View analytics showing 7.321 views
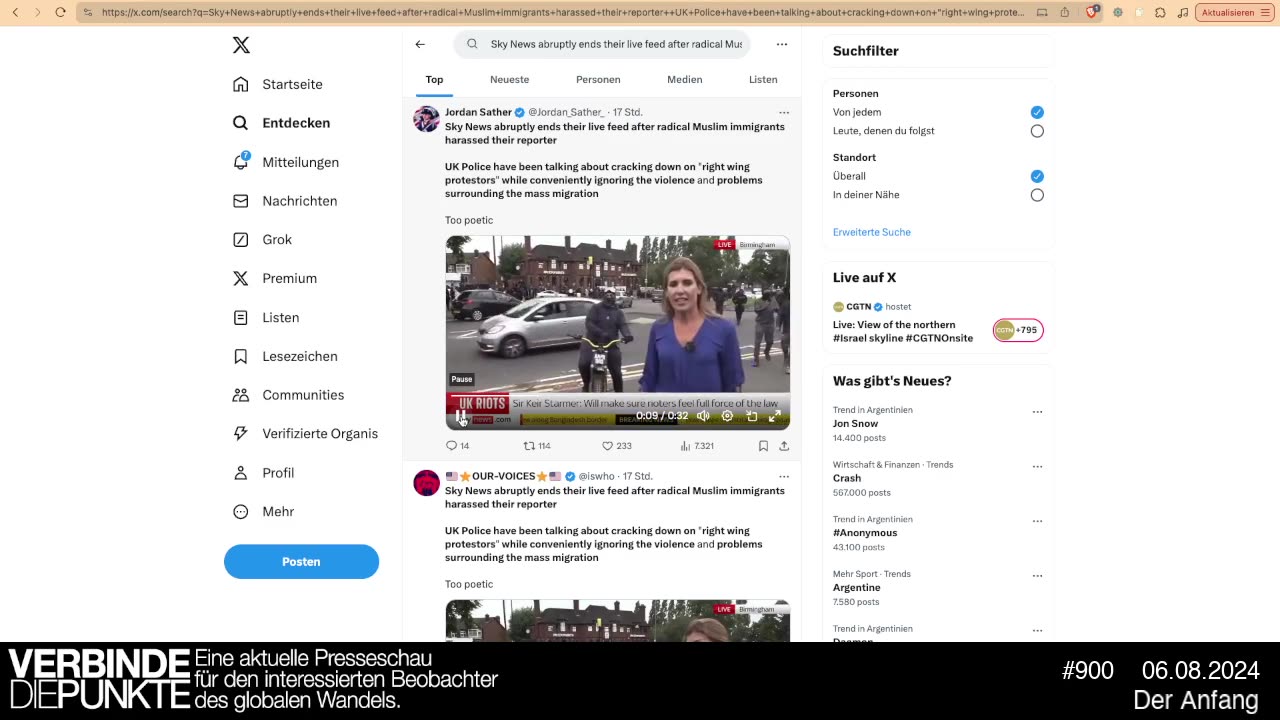The image size is (1280, 720). tap(697, 446)
